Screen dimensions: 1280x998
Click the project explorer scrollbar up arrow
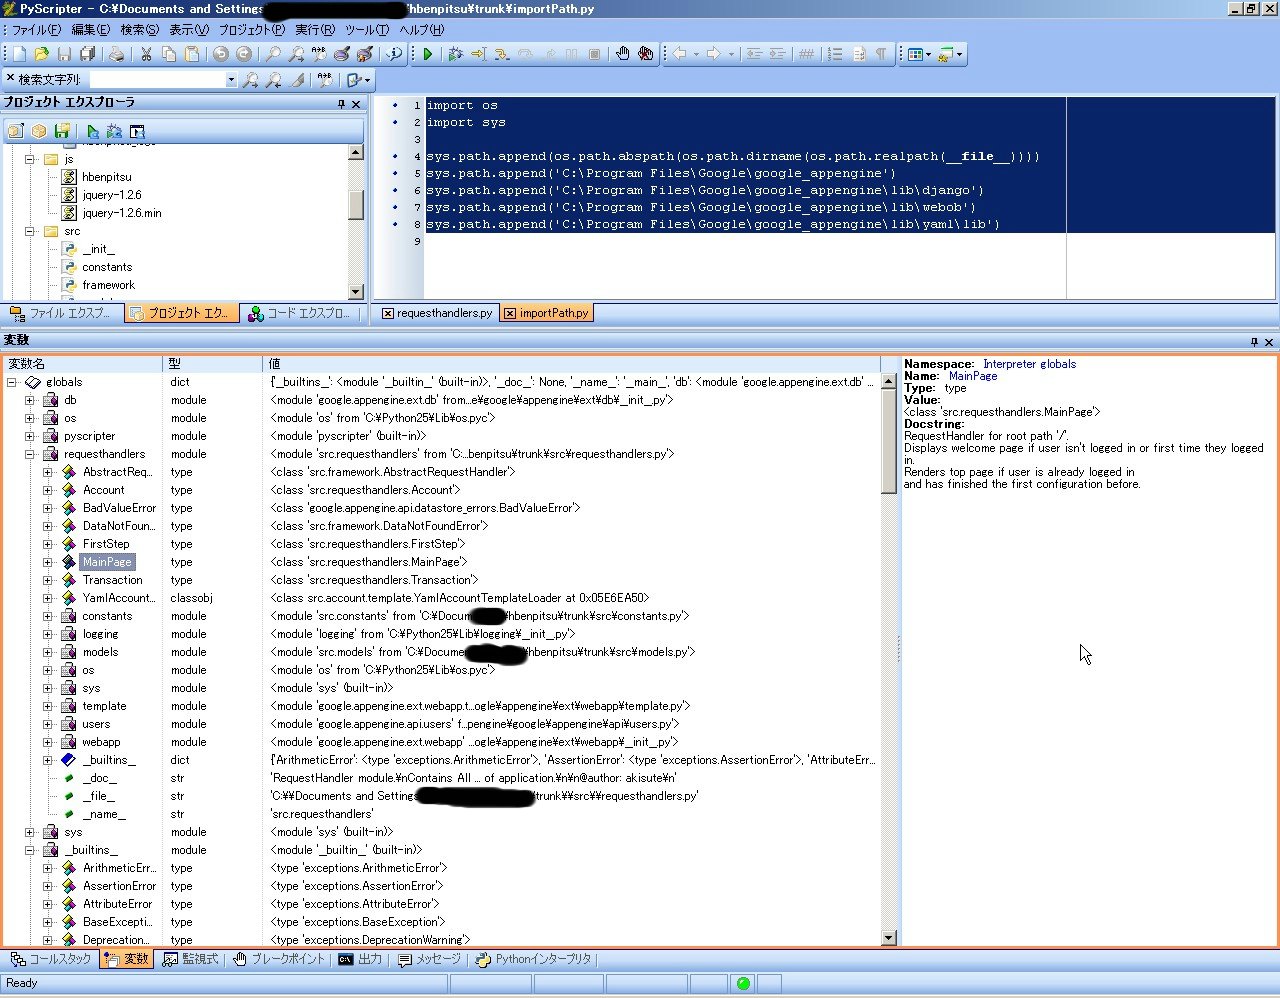pyautogui.click(x=356, y=152)
